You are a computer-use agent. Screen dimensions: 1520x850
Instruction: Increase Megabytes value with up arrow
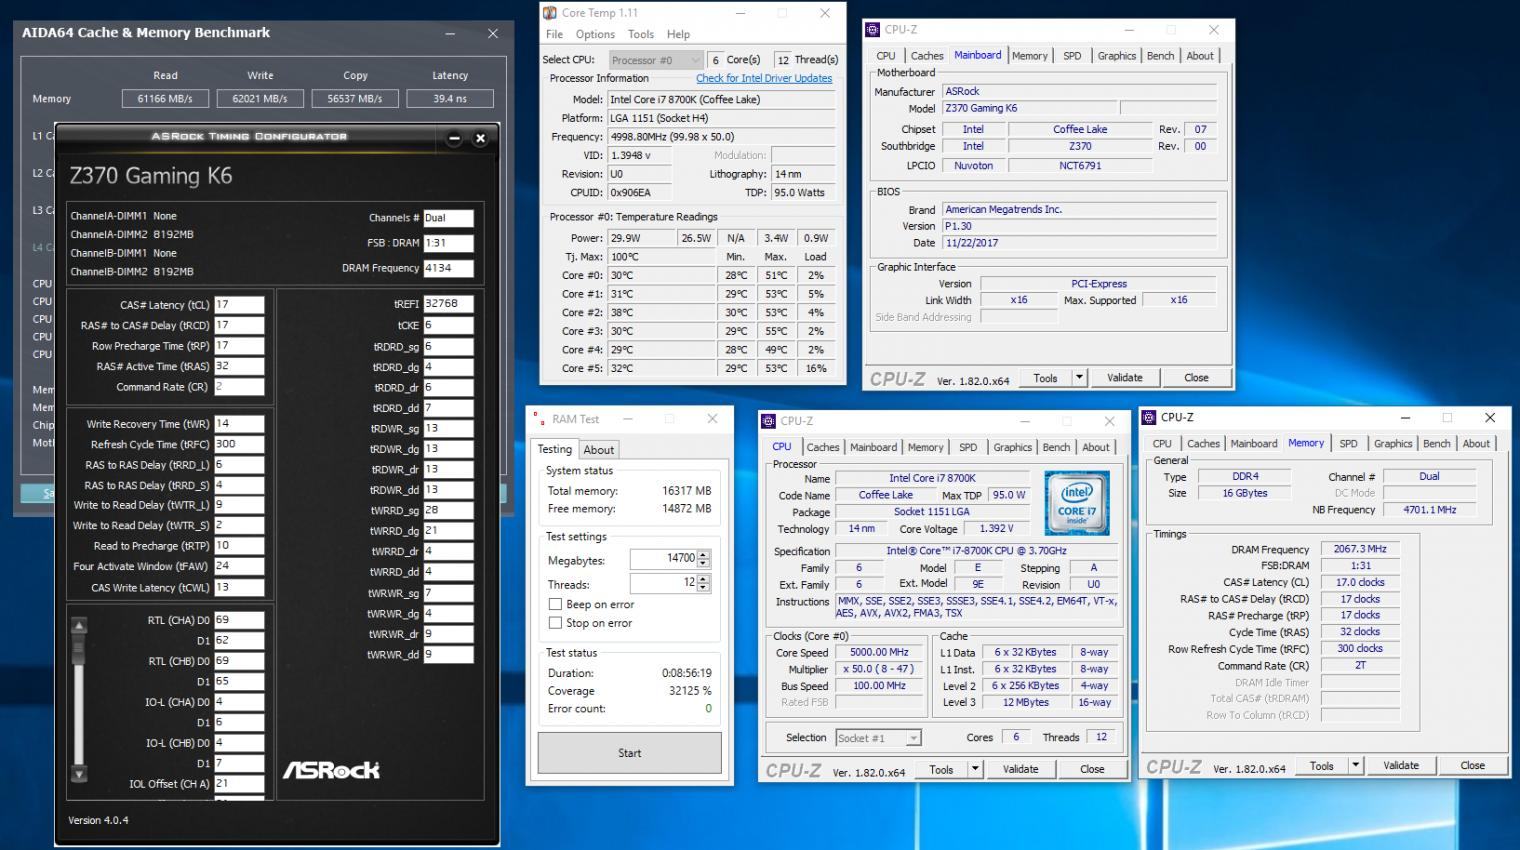pos(704,555)
